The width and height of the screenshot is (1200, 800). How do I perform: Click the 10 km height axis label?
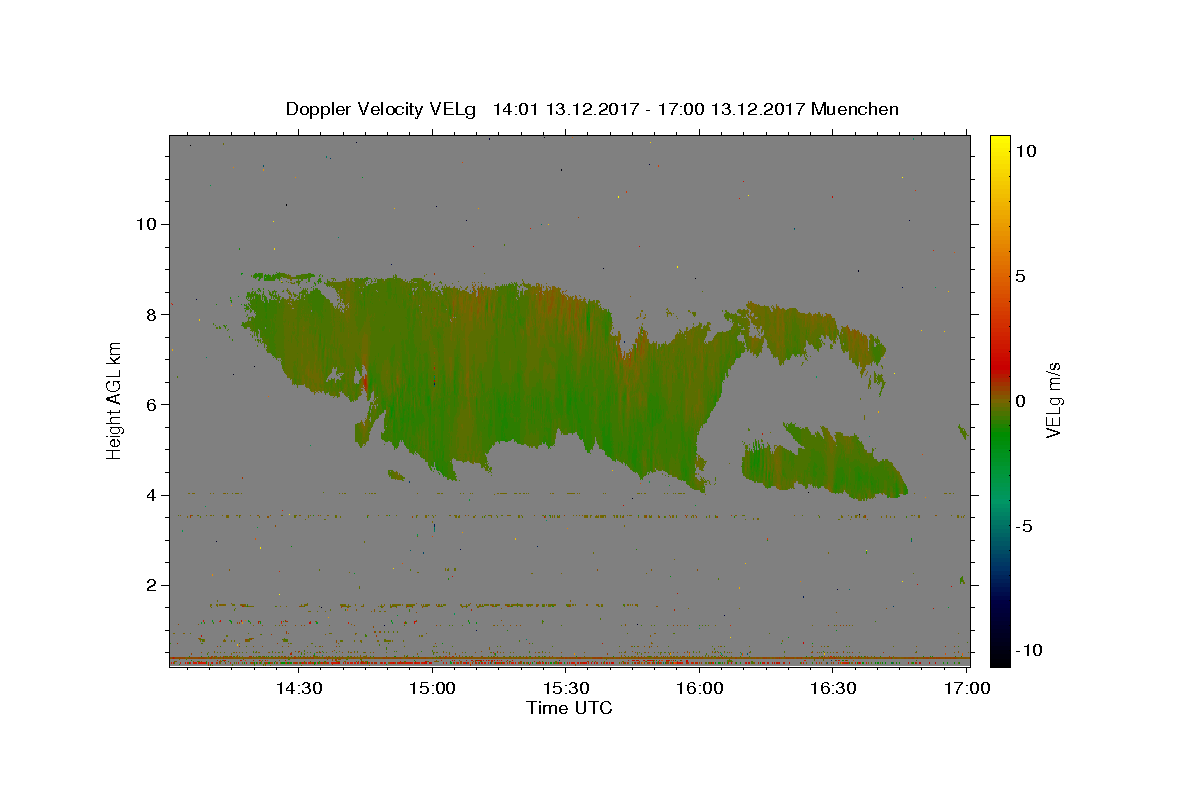146,224
